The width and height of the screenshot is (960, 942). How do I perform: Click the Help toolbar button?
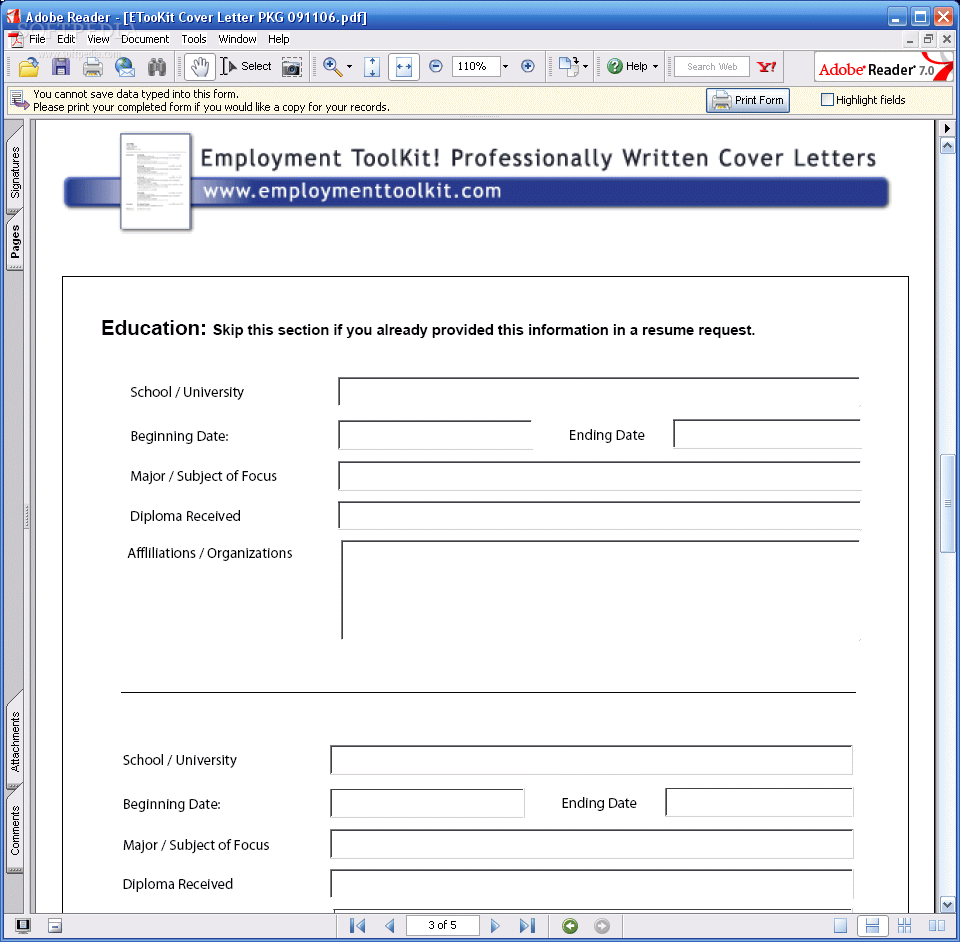point(627,66)
